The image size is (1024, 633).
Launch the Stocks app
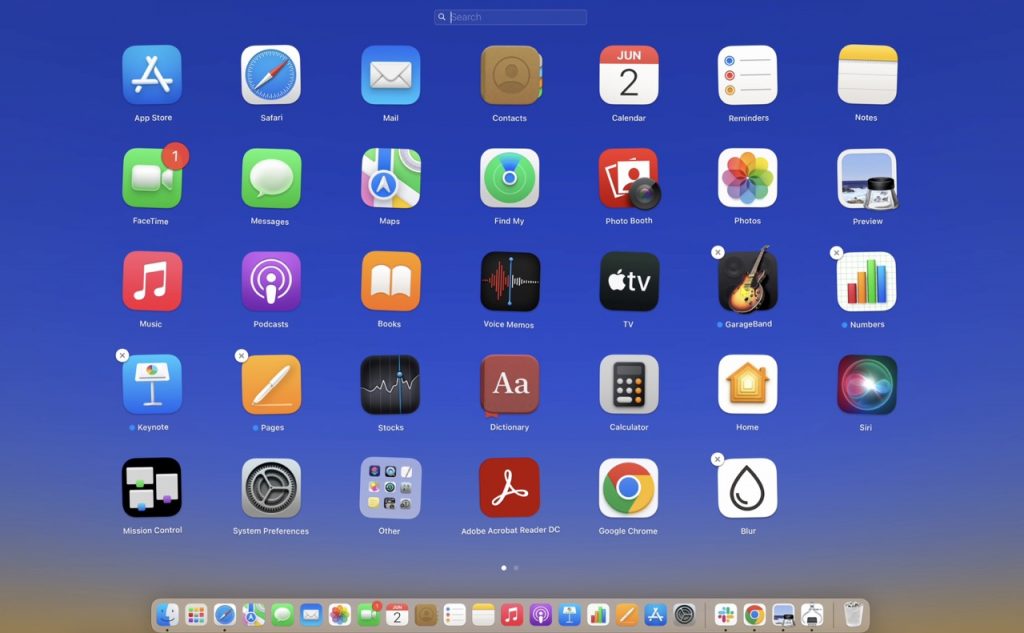point(391,385)
